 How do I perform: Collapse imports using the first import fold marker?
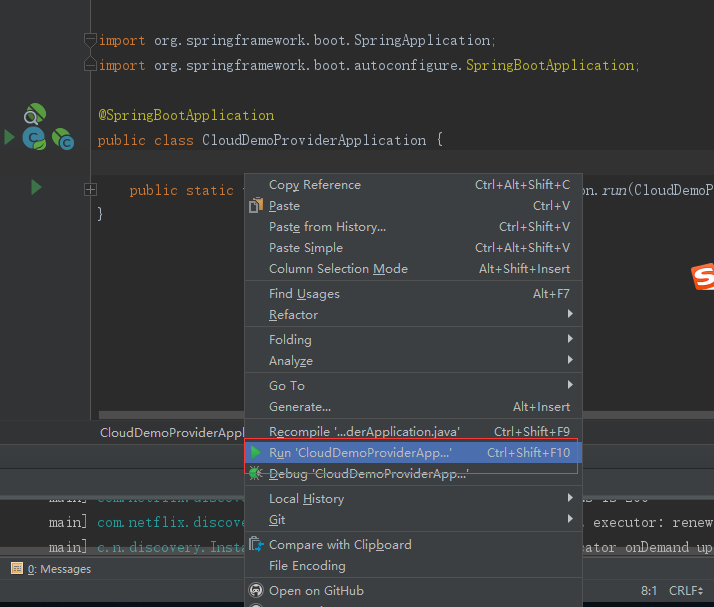click(x=90, y=41)
